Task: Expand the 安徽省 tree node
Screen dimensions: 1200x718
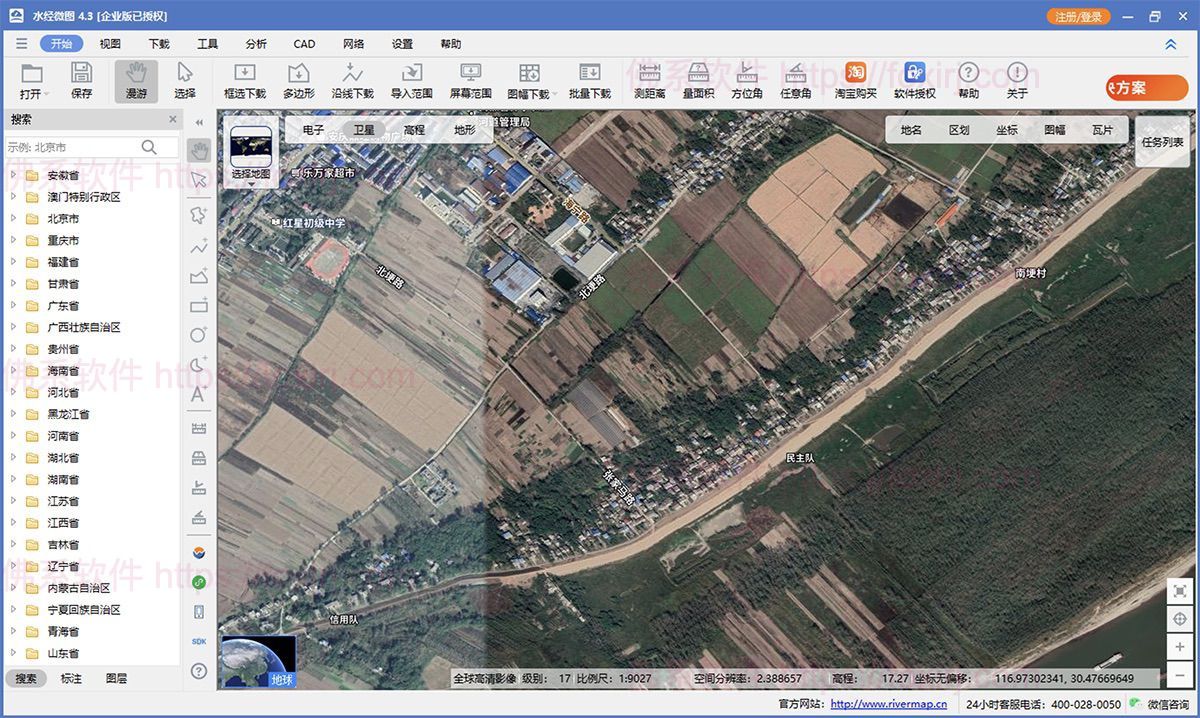Action: tap(14, 175)
